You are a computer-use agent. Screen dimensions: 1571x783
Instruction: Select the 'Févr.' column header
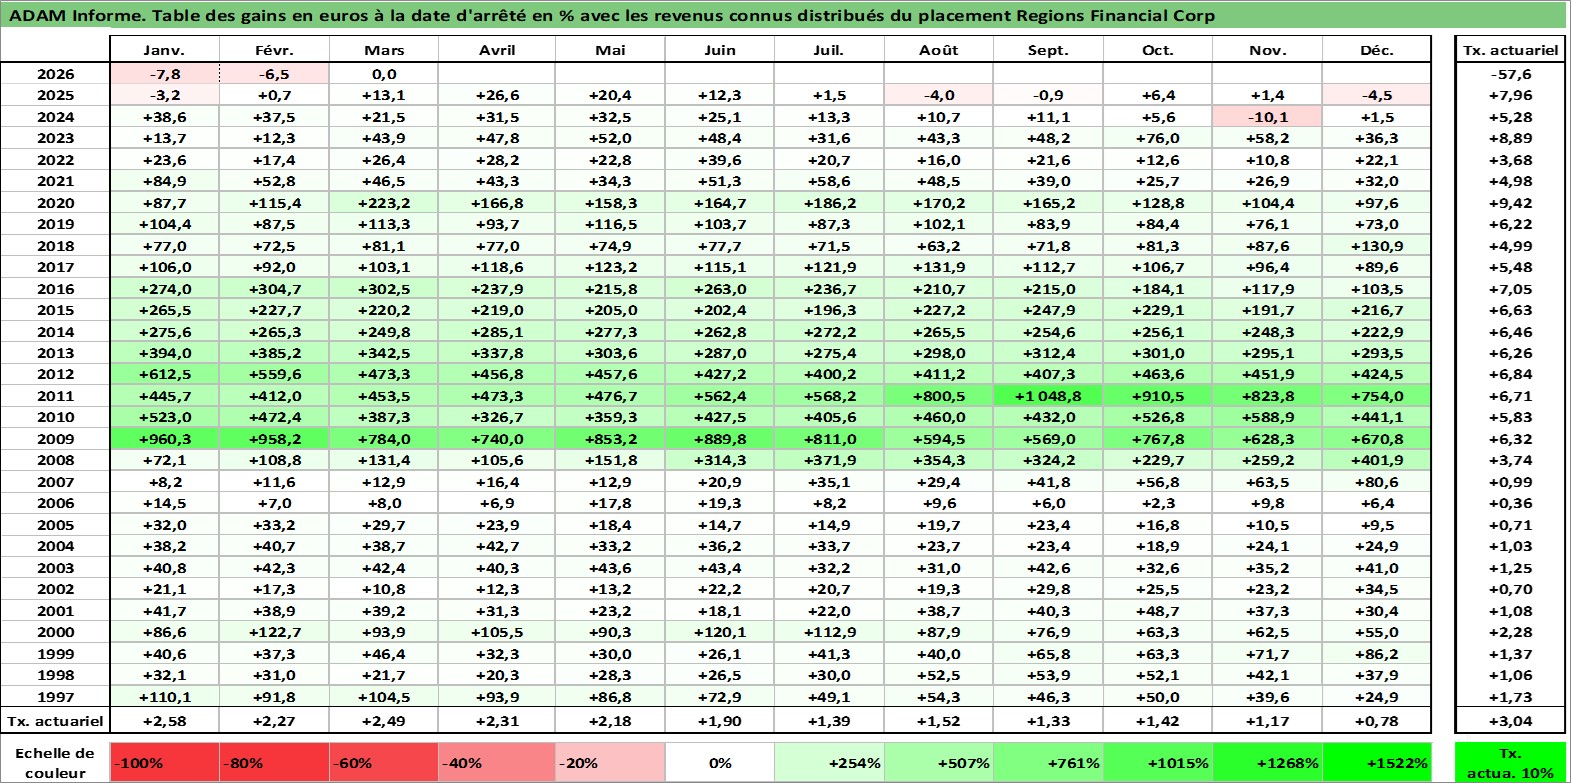pos(275,50)
